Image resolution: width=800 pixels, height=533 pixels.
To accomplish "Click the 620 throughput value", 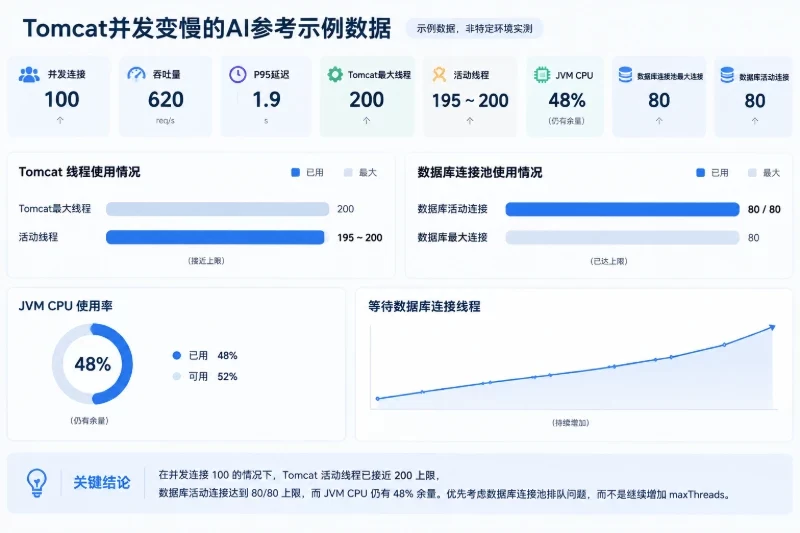I will pos(166,99).
